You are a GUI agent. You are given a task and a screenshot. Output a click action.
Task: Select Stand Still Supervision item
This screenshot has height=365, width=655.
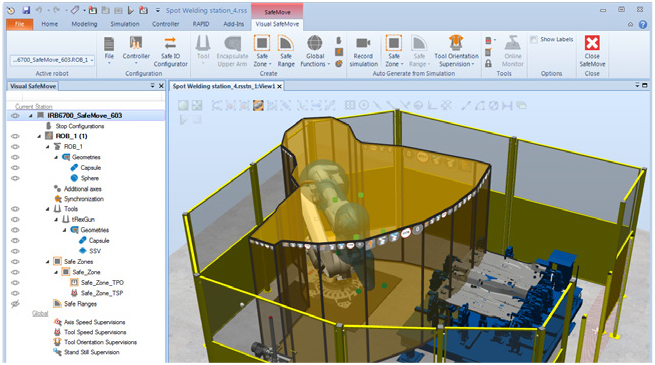91,352
